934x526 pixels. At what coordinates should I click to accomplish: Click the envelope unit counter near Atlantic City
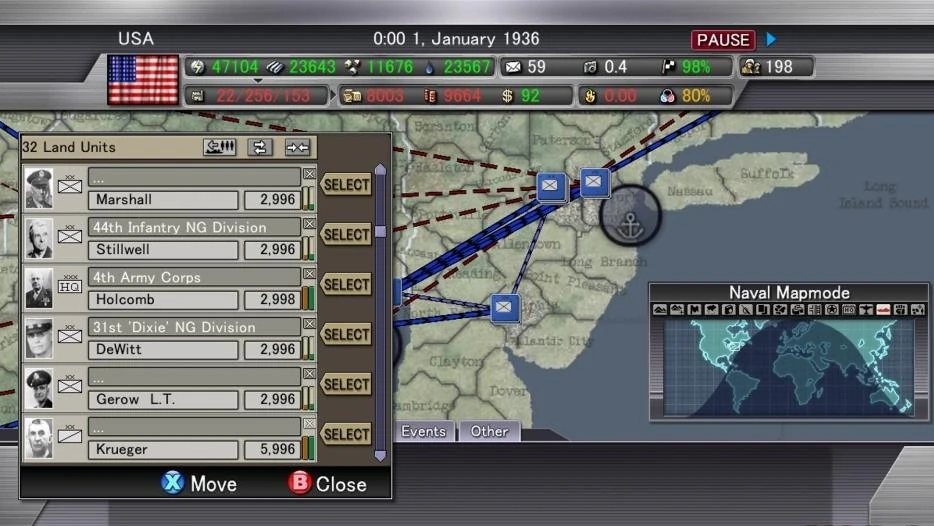click(504, 307)
